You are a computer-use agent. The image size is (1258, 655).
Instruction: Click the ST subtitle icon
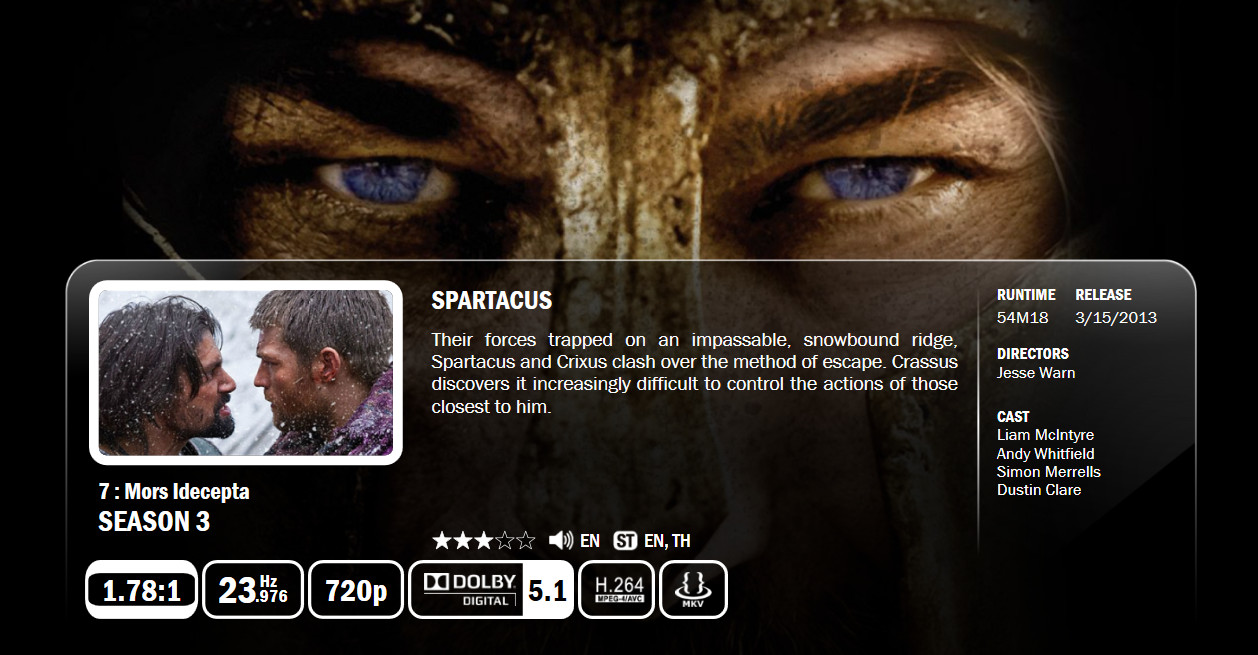point(625,541)
